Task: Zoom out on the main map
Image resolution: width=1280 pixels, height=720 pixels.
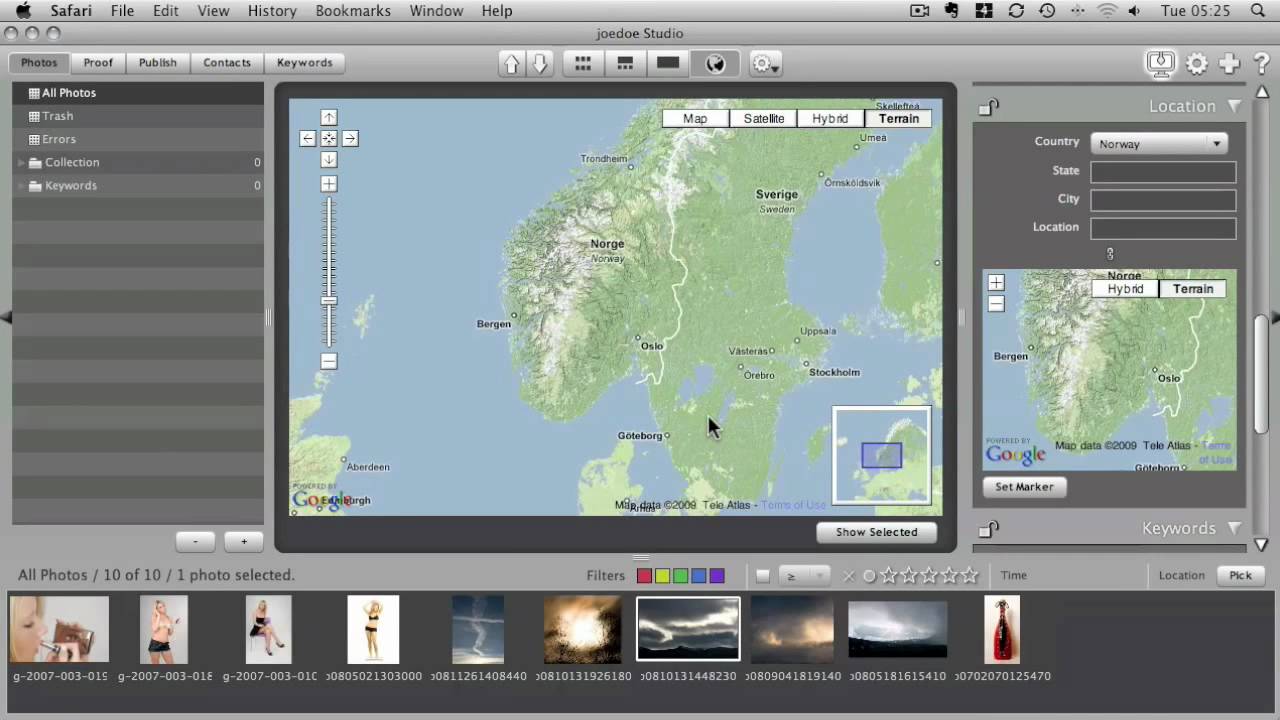Action: pos(329,361)
